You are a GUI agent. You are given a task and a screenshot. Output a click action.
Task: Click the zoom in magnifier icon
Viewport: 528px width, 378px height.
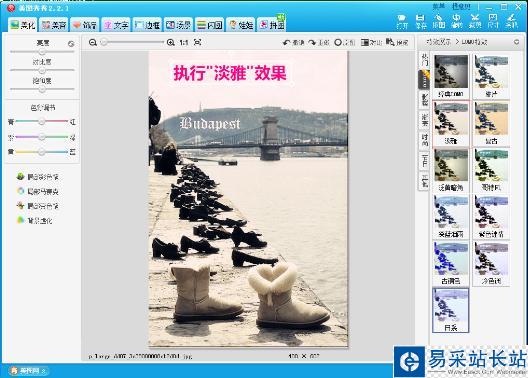(170, 42)
